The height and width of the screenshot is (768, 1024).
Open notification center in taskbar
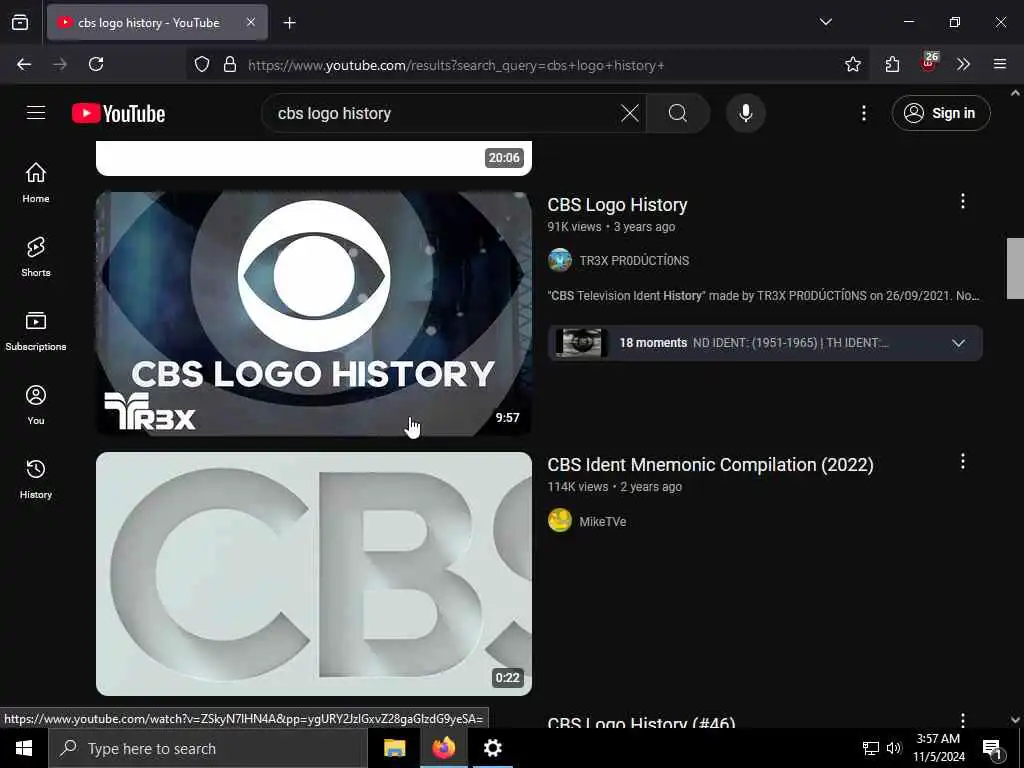point(993,749)
